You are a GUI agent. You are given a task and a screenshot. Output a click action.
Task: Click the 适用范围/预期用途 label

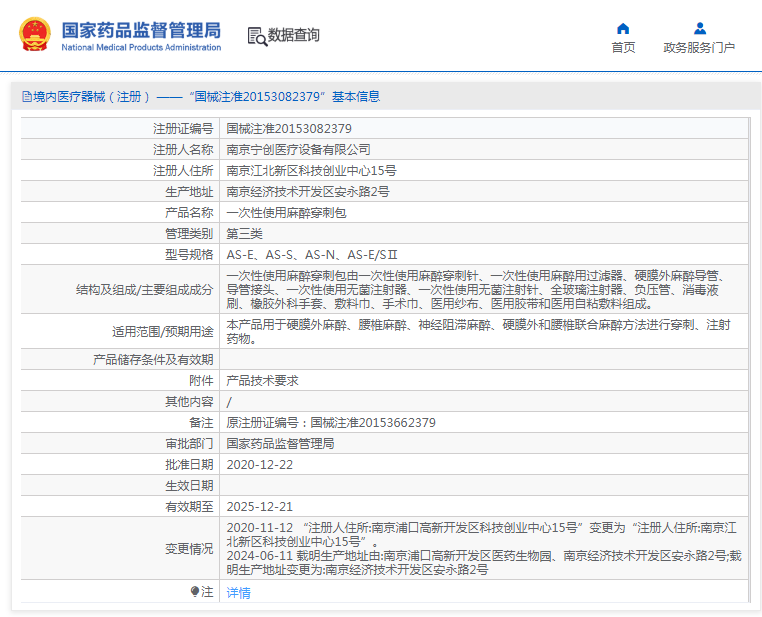tap(163, 331)
